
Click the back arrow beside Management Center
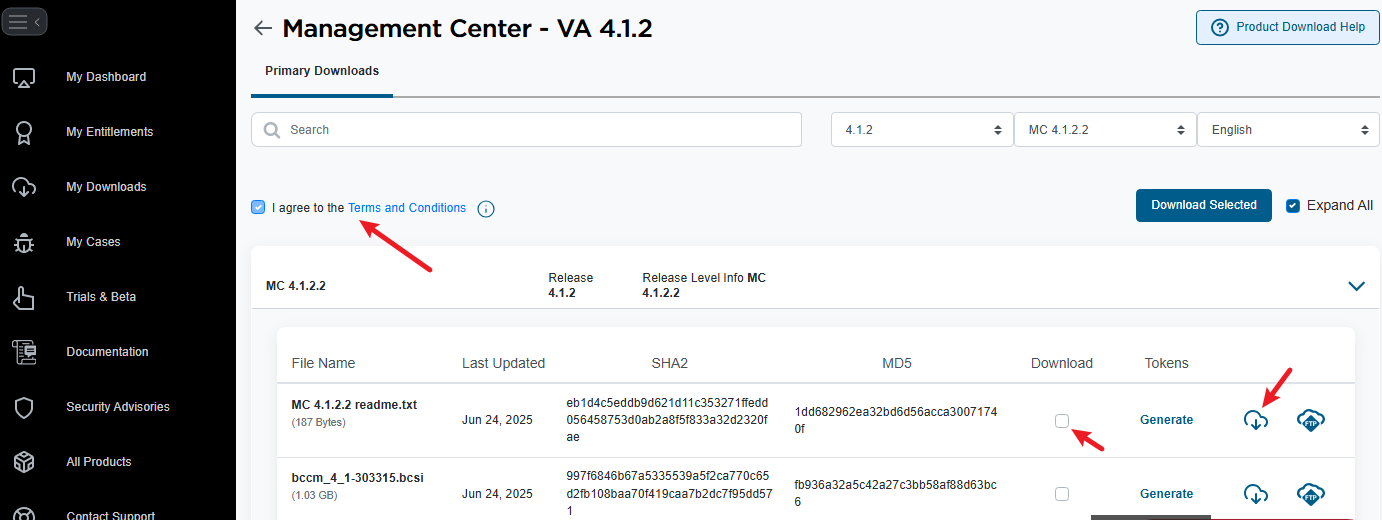click(x=263, y=28)
